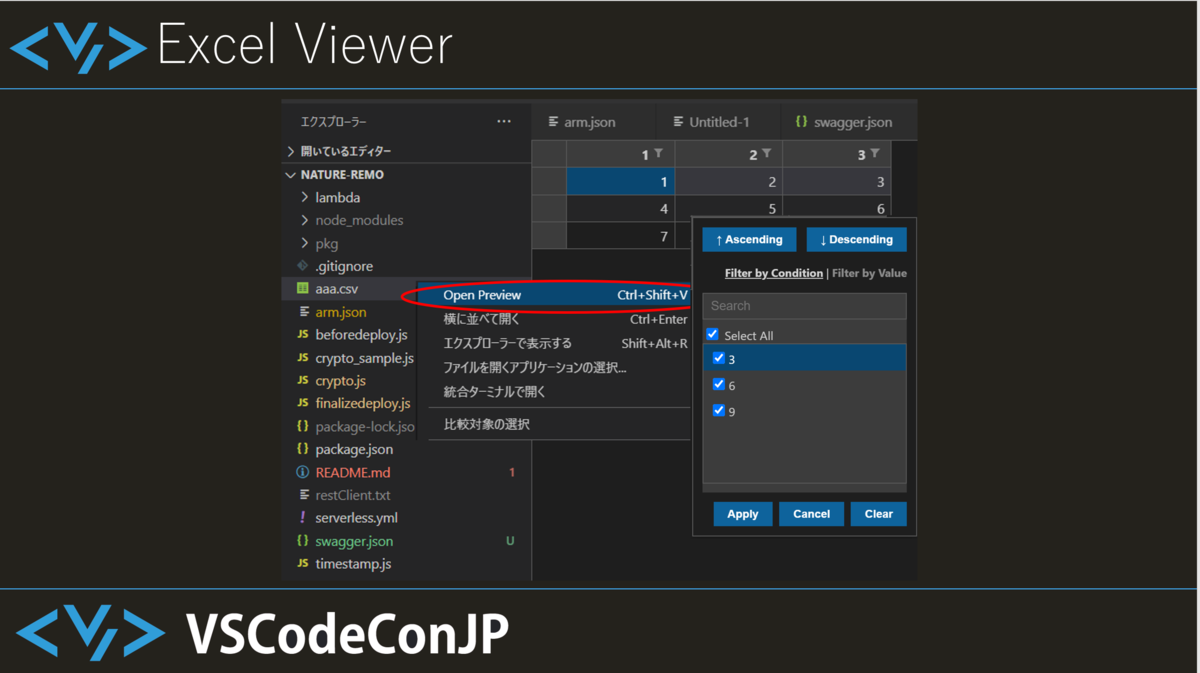Open restClient.txt in the file tree
The image size is (1200, 673).
coord(352,495)
